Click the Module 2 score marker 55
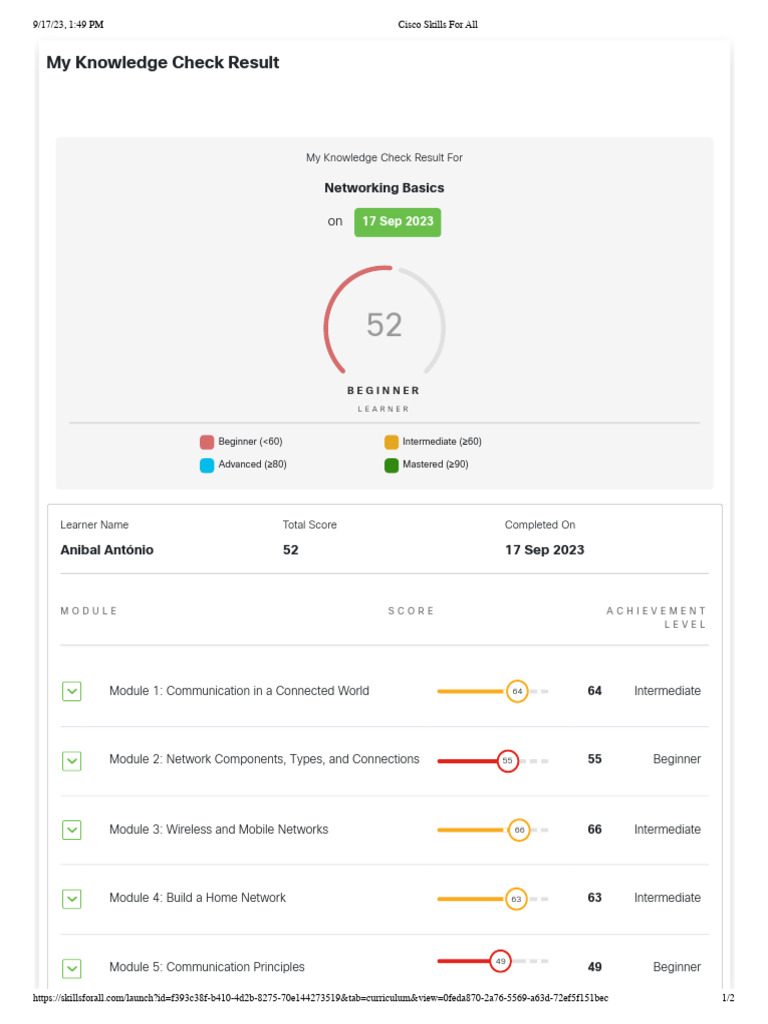 pyautogui.click(x=508, y=761)
